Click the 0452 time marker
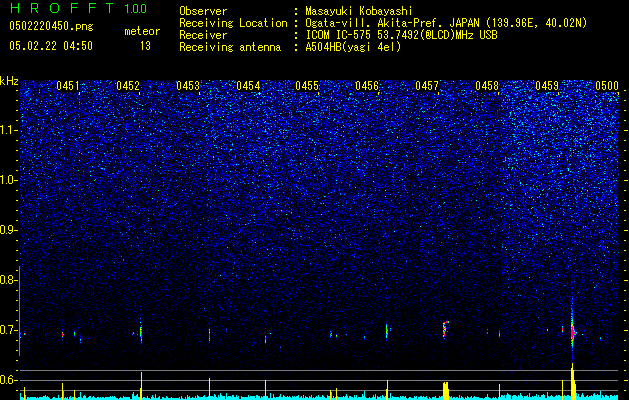629x400 pixels. (128, 86)
